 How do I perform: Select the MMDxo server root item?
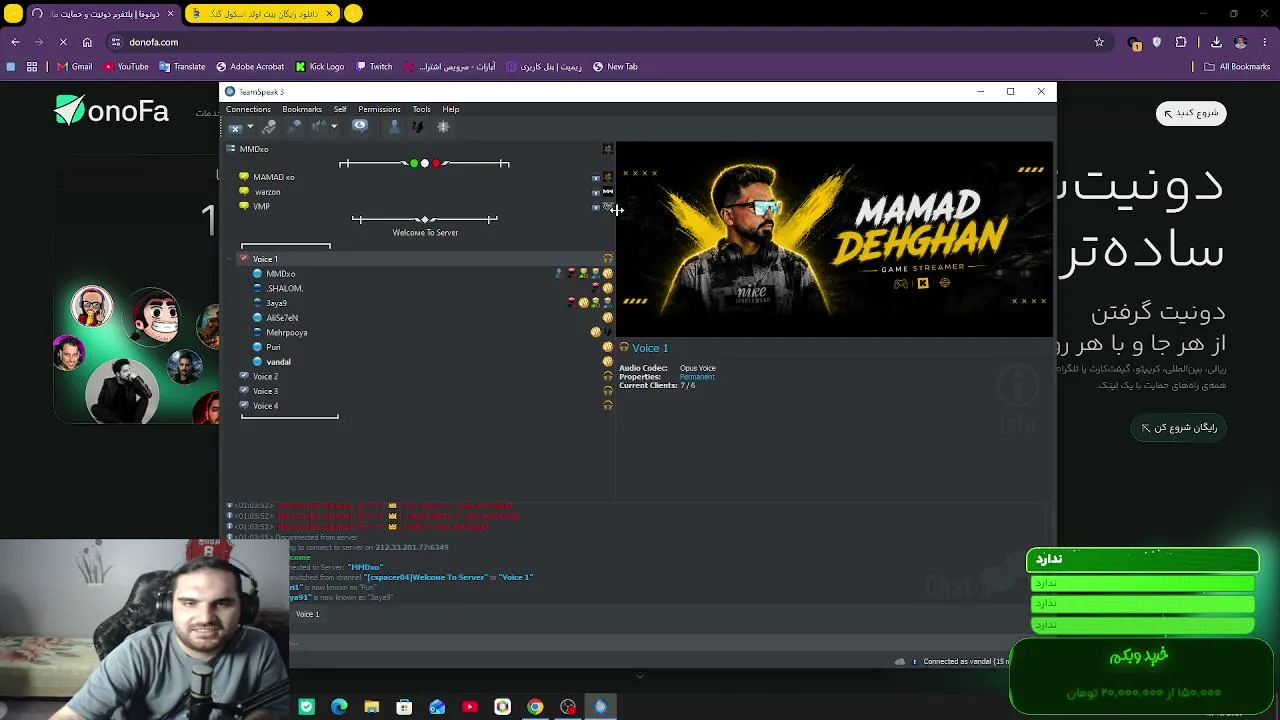254,149
